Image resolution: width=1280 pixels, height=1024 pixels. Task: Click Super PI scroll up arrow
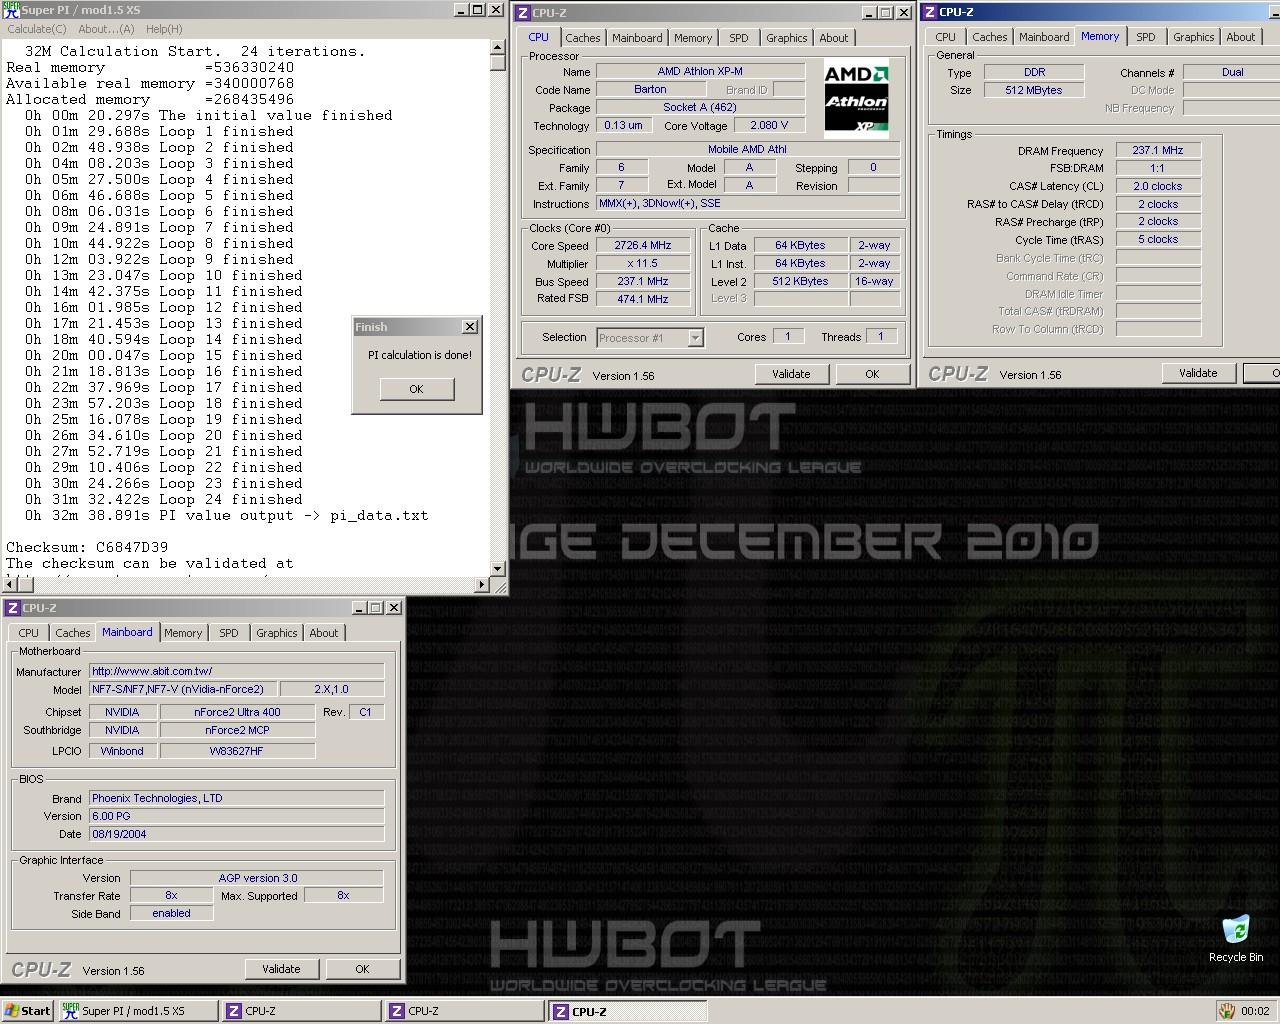[x=498, y=46]
